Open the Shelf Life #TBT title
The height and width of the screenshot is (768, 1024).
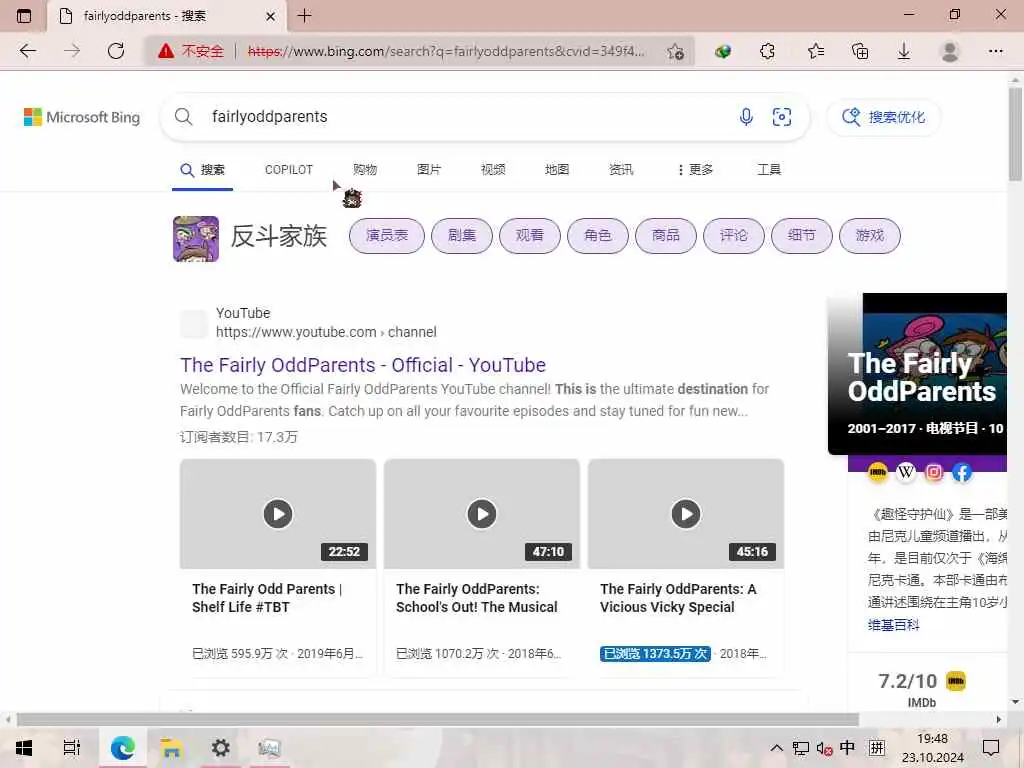click(x=266, y=598)
